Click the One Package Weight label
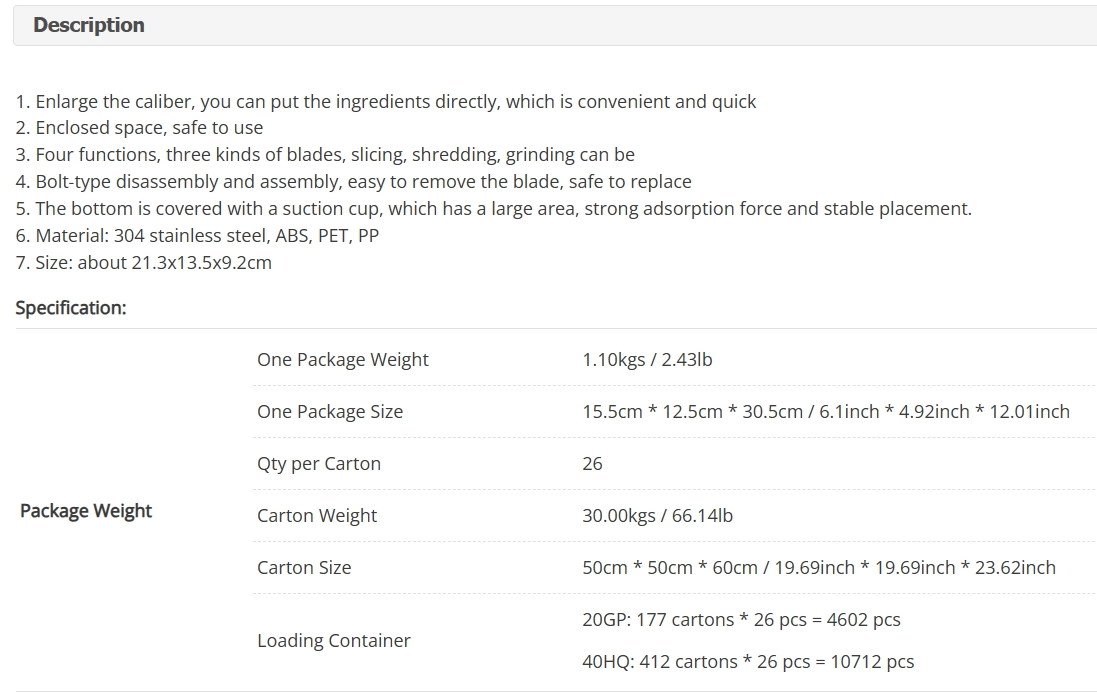 pos(342,359)
